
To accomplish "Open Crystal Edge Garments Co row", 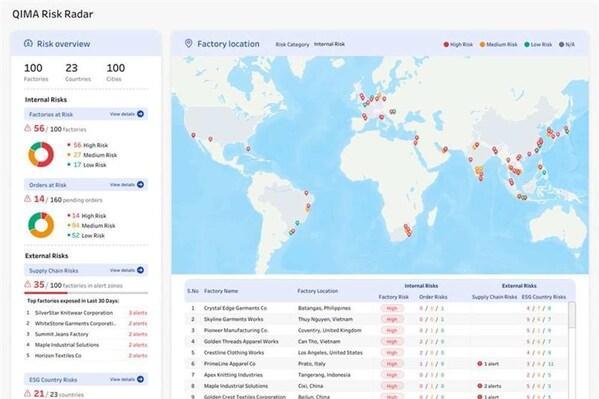I will tap(376, 308).
